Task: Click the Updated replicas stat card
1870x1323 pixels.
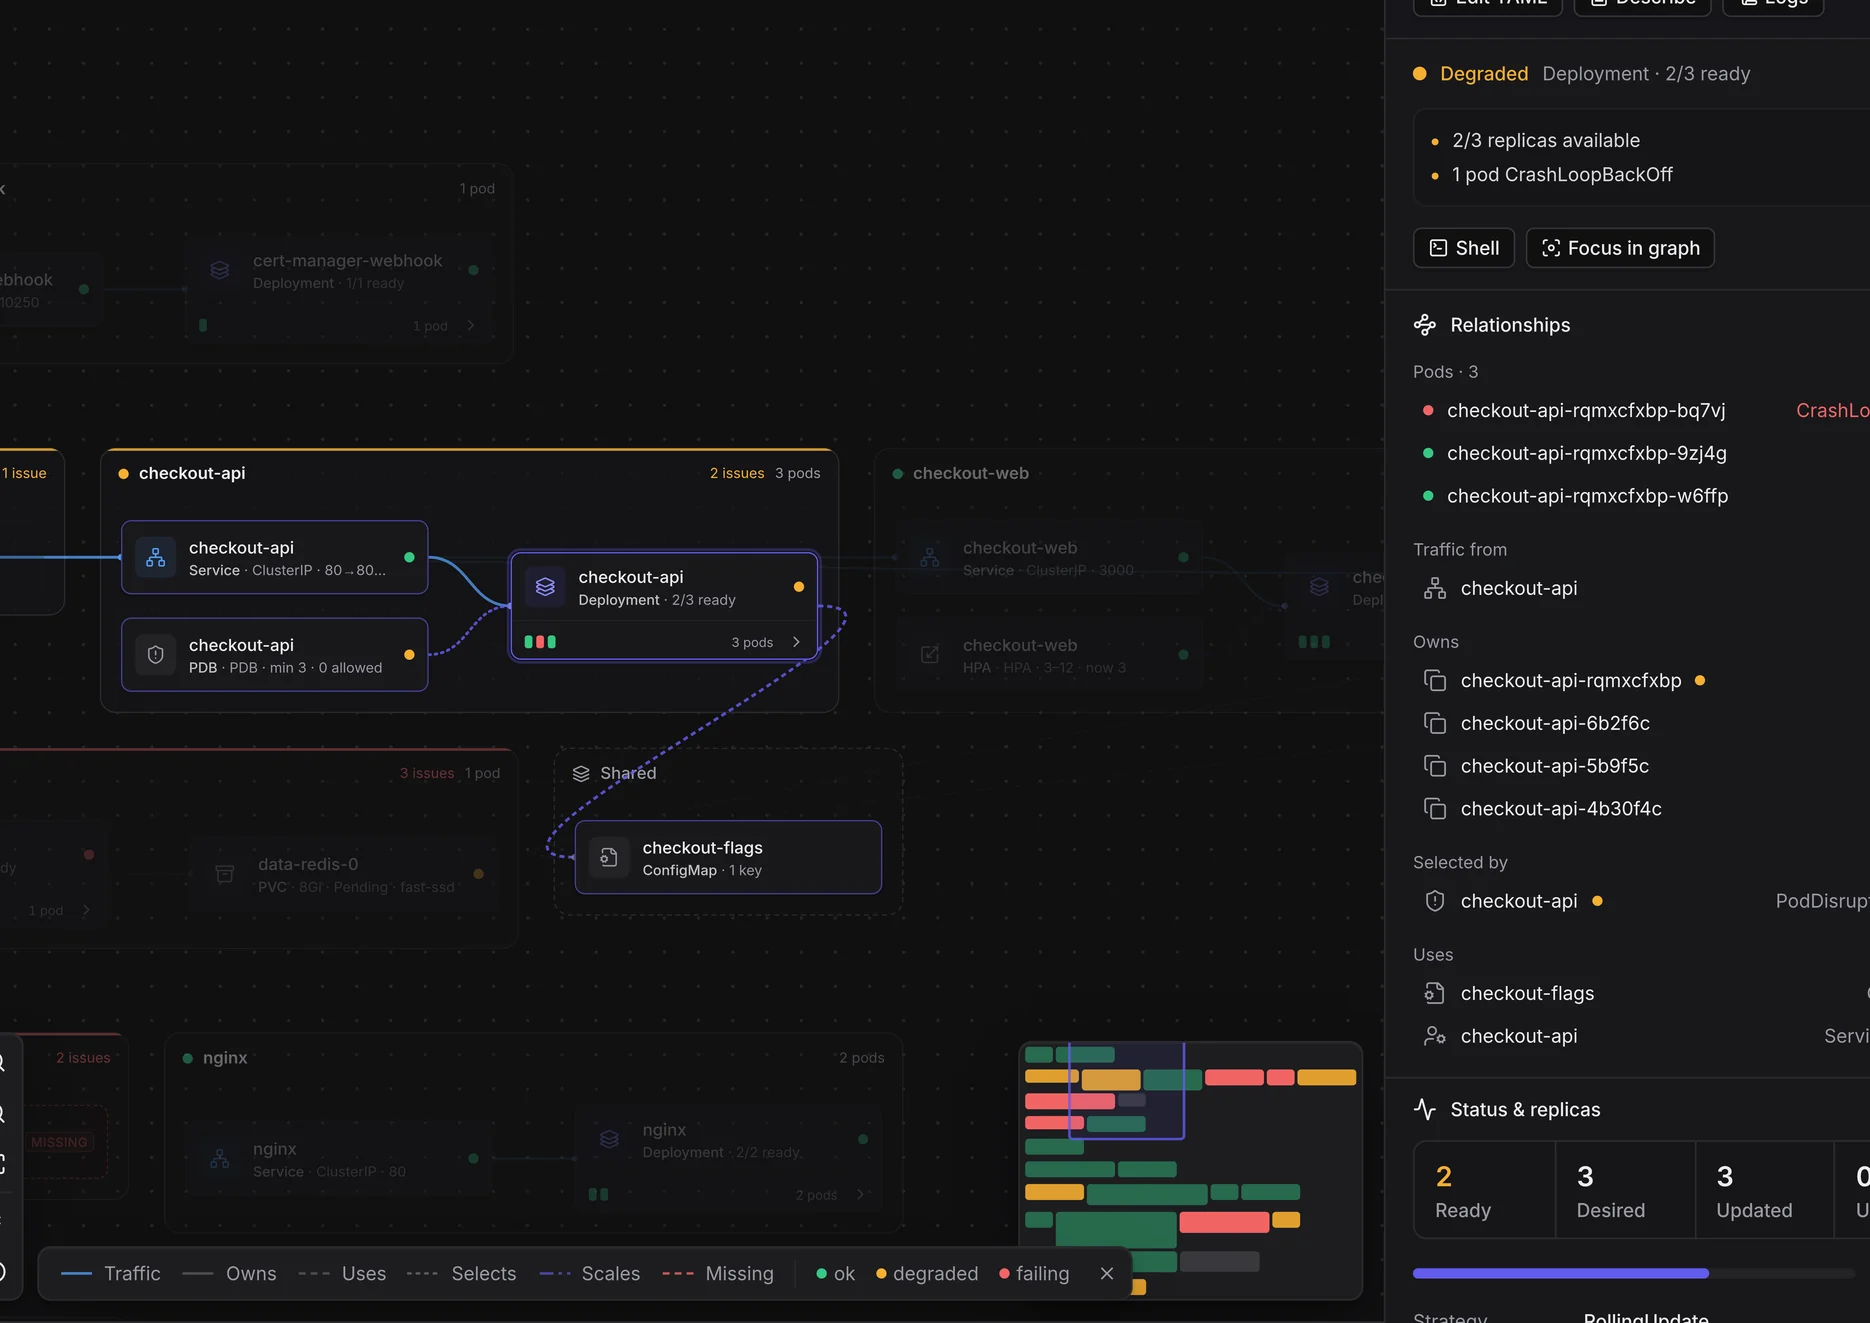Action: [x=1765, y=1190]
